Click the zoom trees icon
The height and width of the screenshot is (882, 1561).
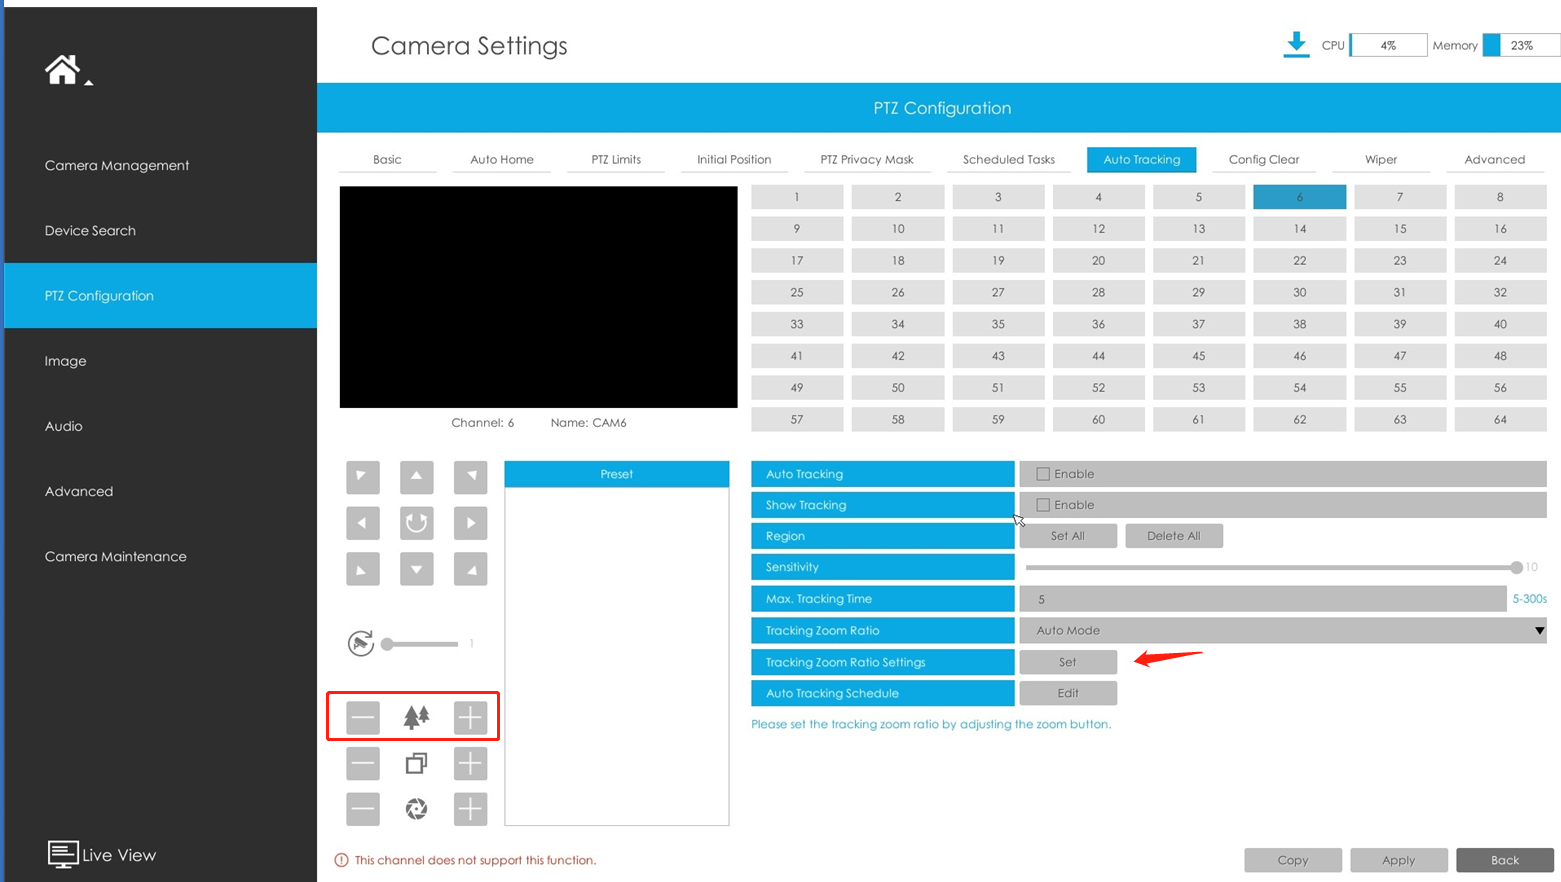[x=417, y=716]
